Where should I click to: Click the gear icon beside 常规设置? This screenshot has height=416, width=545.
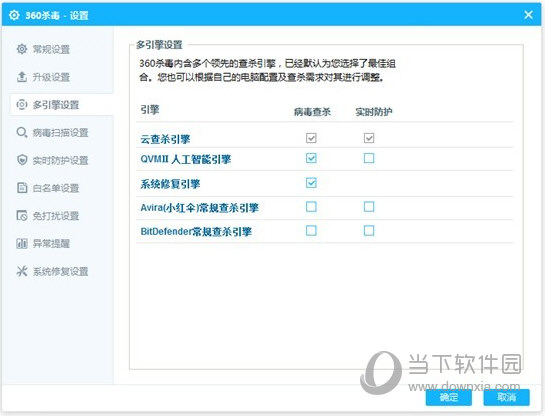pyautogui.click(x=22, y=49)
